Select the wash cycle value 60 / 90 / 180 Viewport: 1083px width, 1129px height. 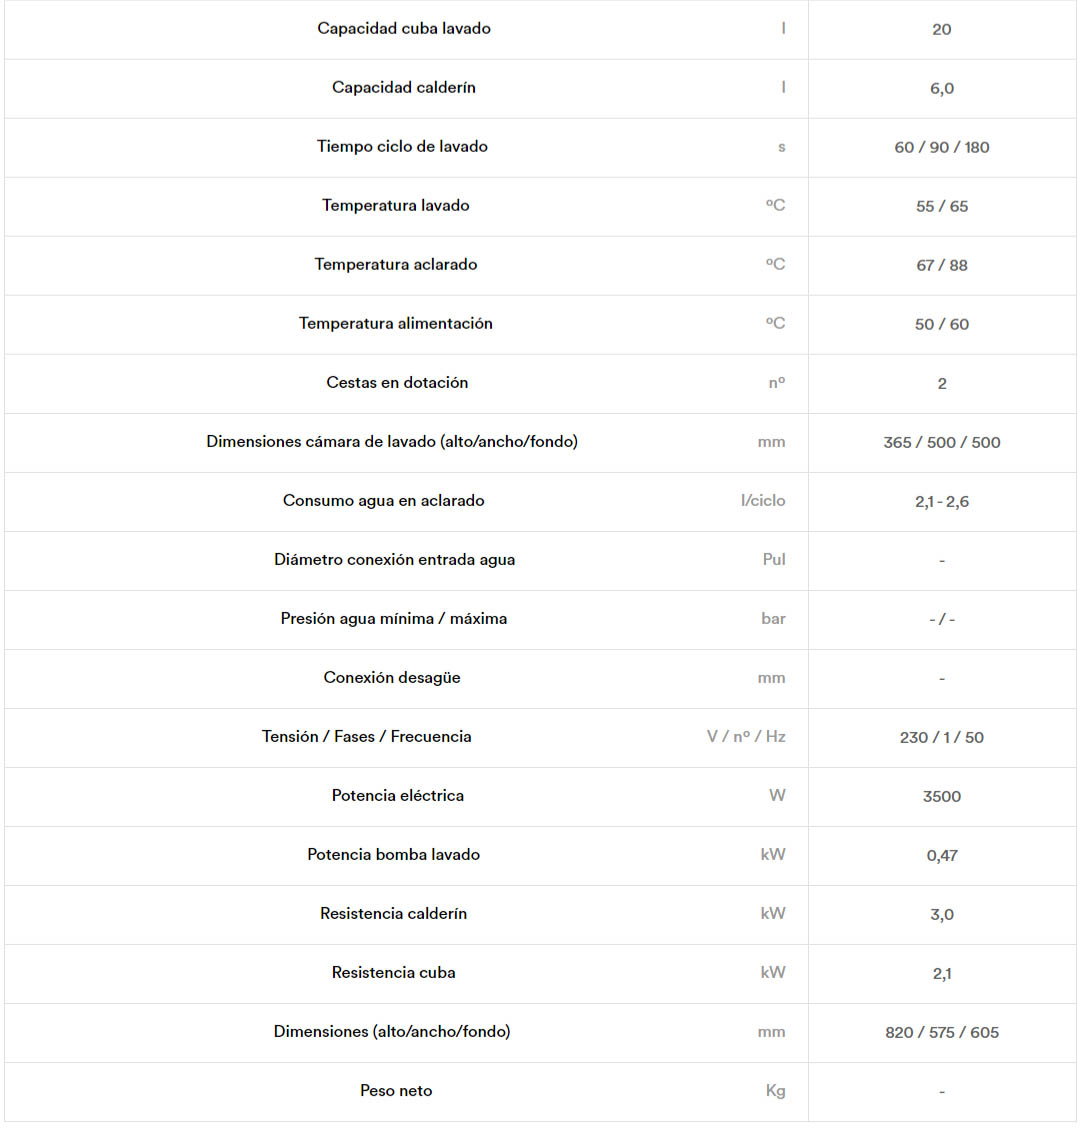(942, 147)
